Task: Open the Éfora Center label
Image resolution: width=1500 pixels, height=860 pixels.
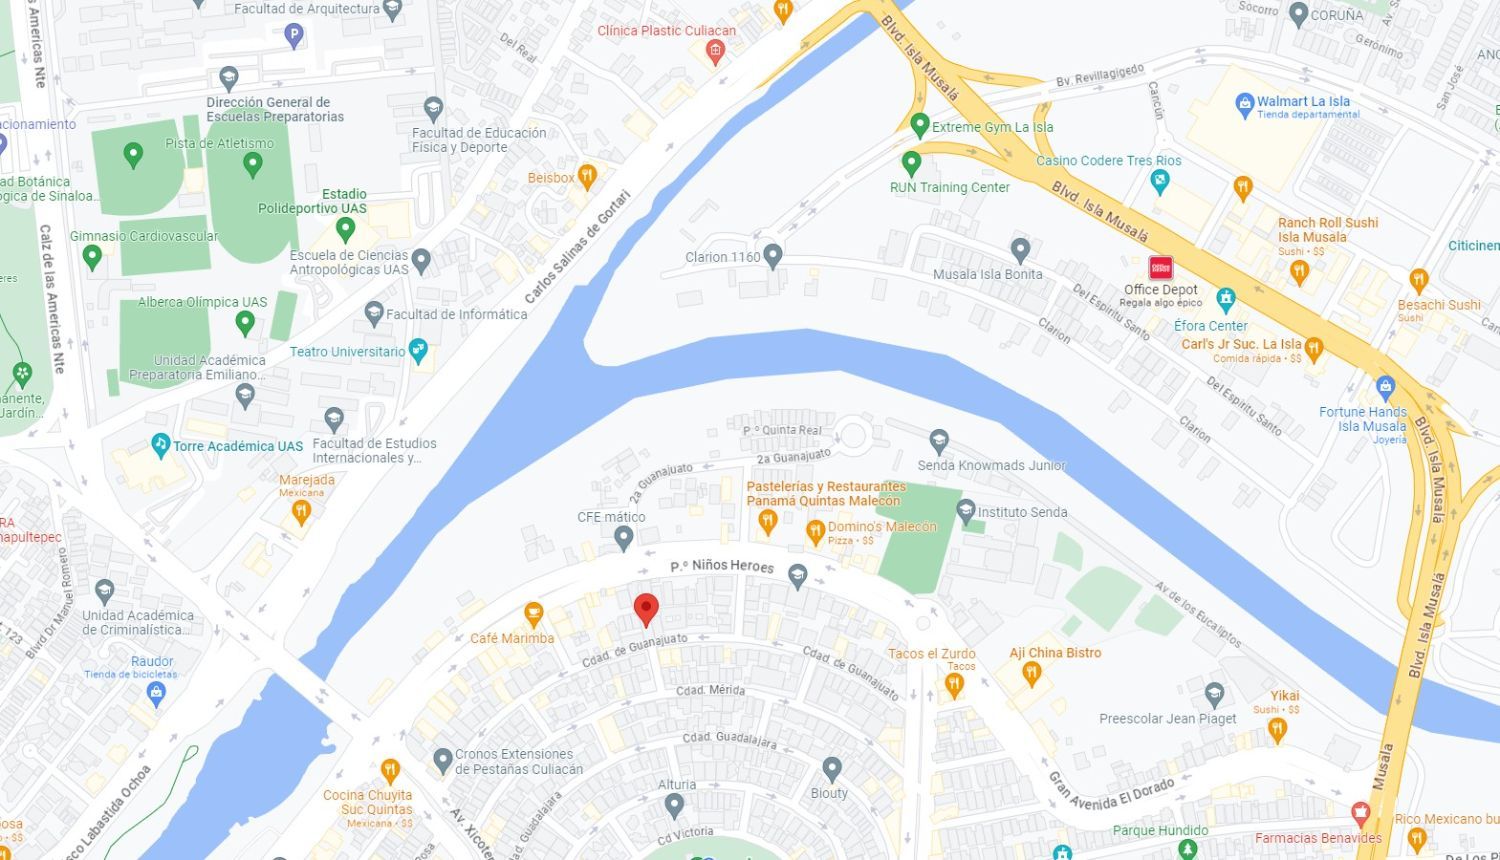Action: [x=1210, y=326]
